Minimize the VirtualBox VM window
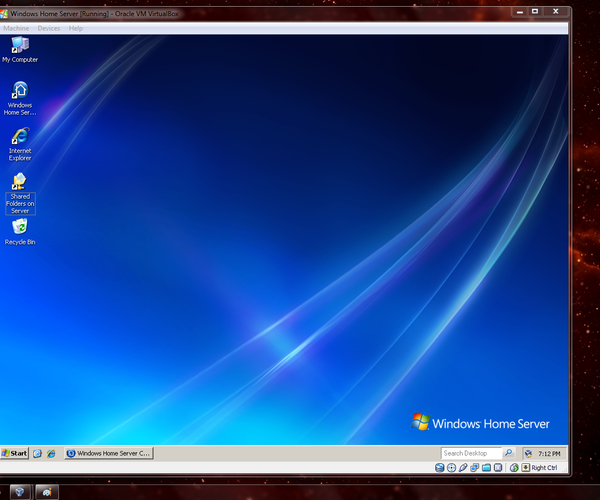Image resolution: width=600 pixels, height=500 pixels. point(520,12)
